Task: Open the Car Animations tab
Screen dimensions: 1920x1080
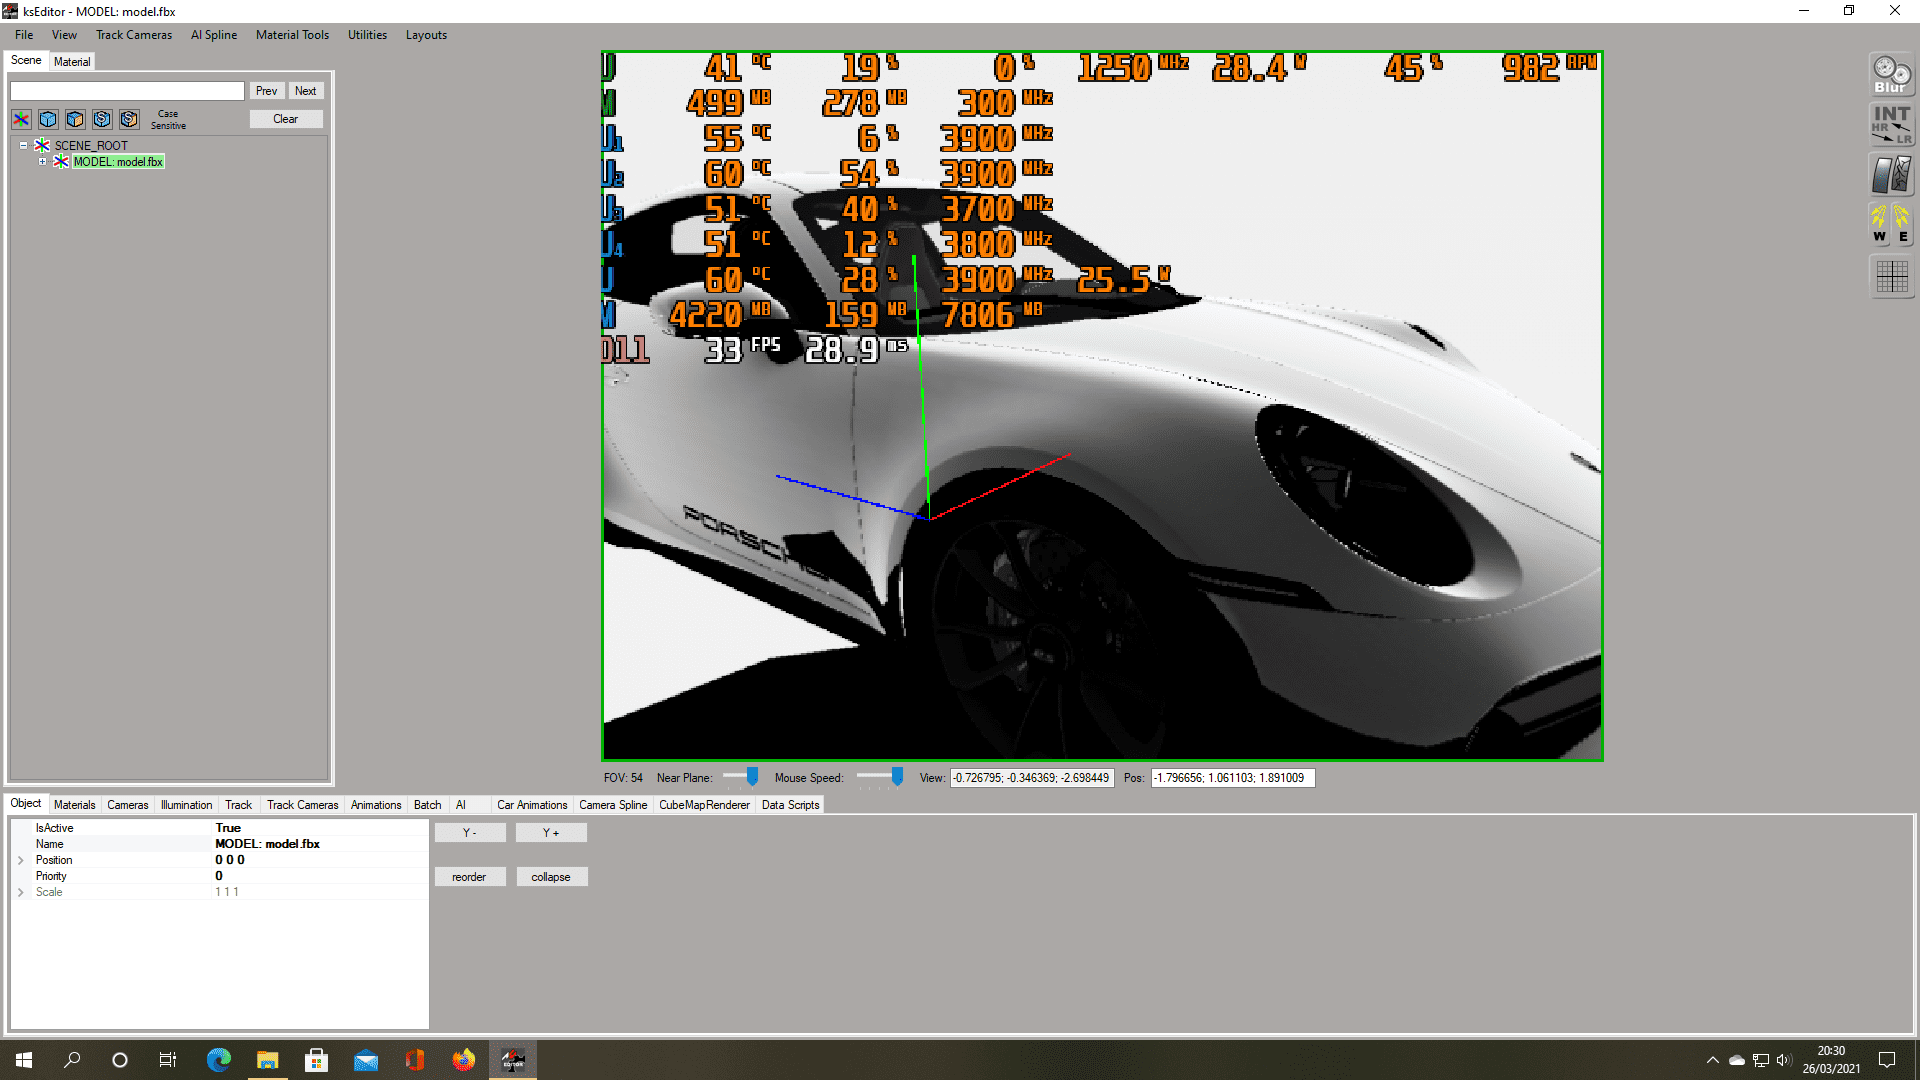Action: (532, 805)
